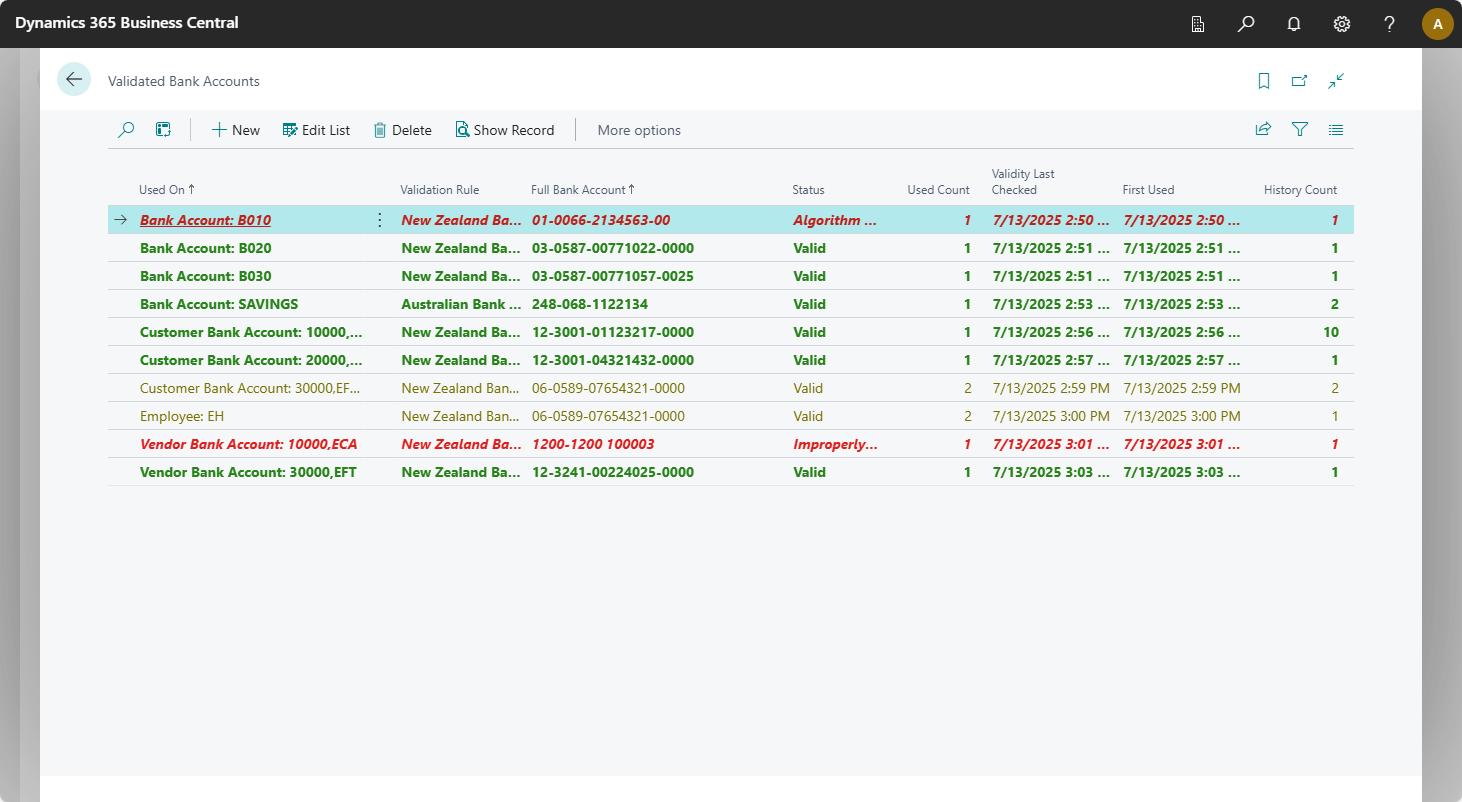
Task: Sort by the Full Bank Account column header
Action: [583, 189]
